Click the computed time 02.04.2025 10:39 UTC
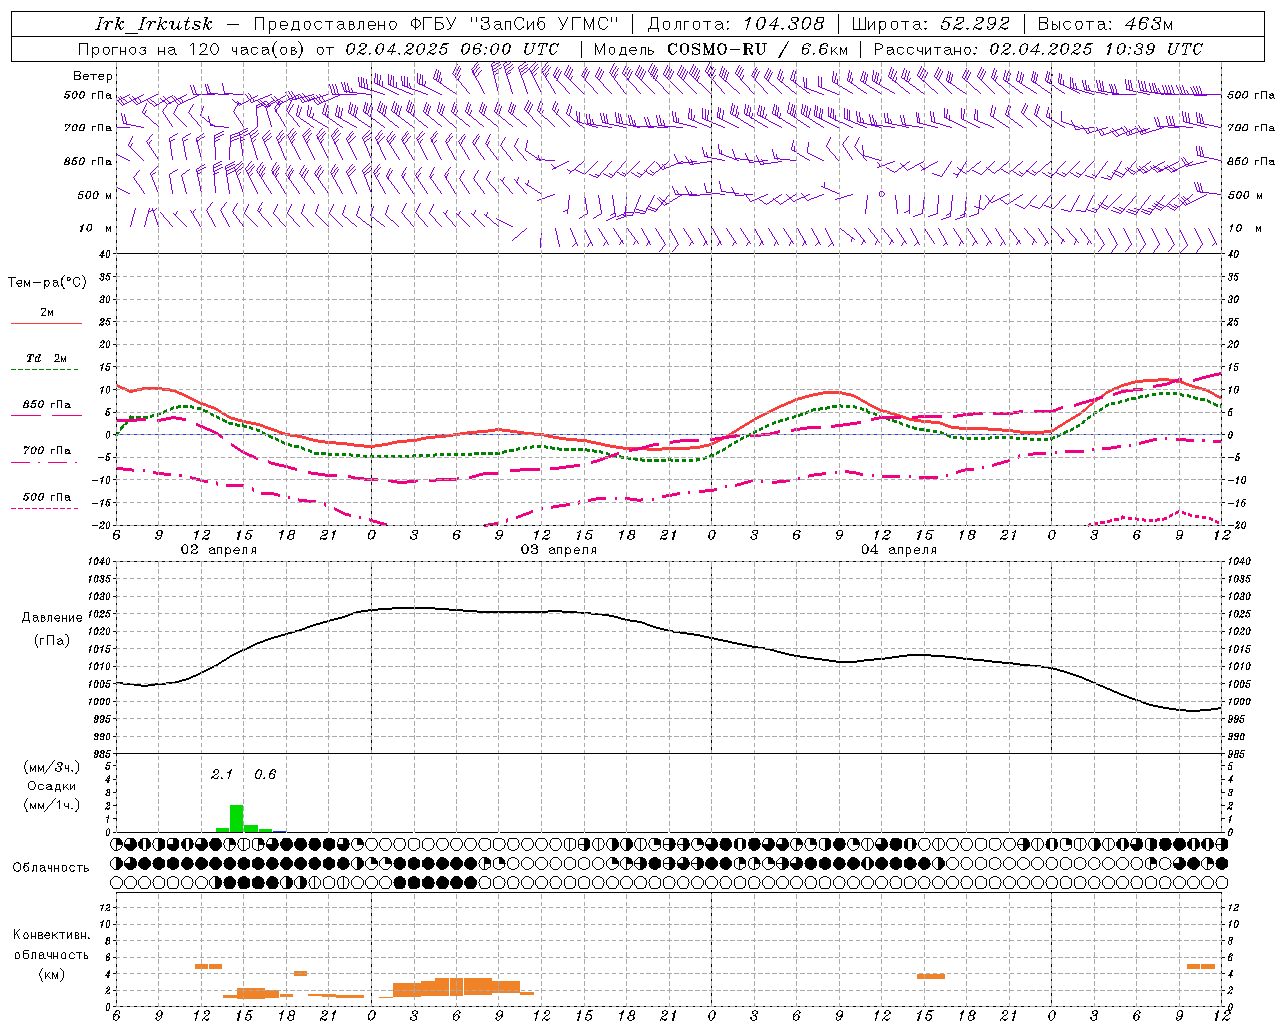 (1096, 49)
